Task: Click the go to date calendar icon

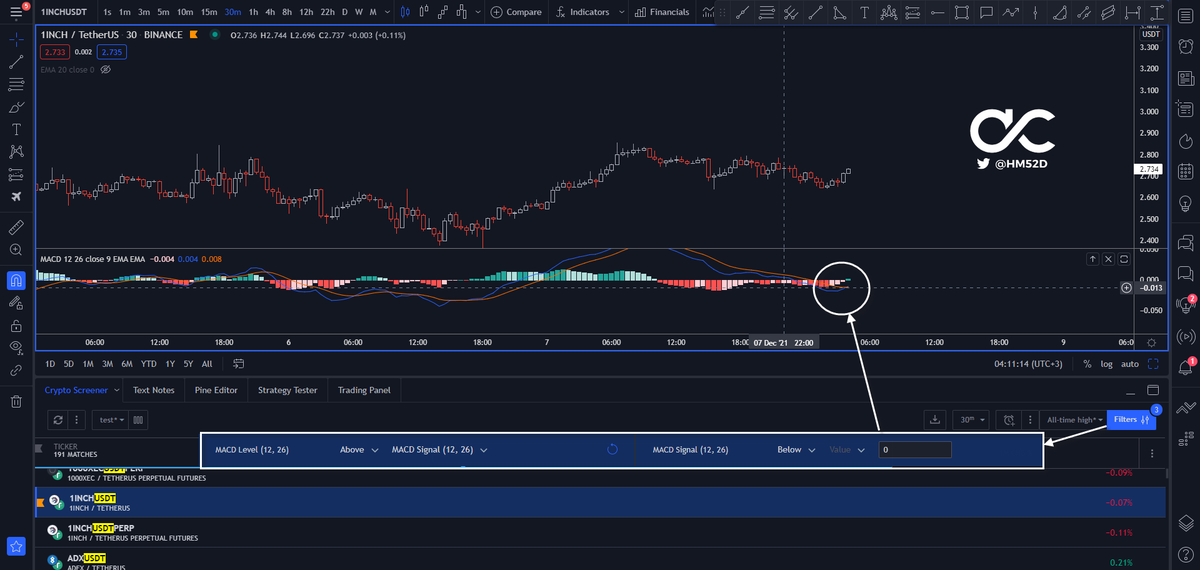Action: point(238,364)
